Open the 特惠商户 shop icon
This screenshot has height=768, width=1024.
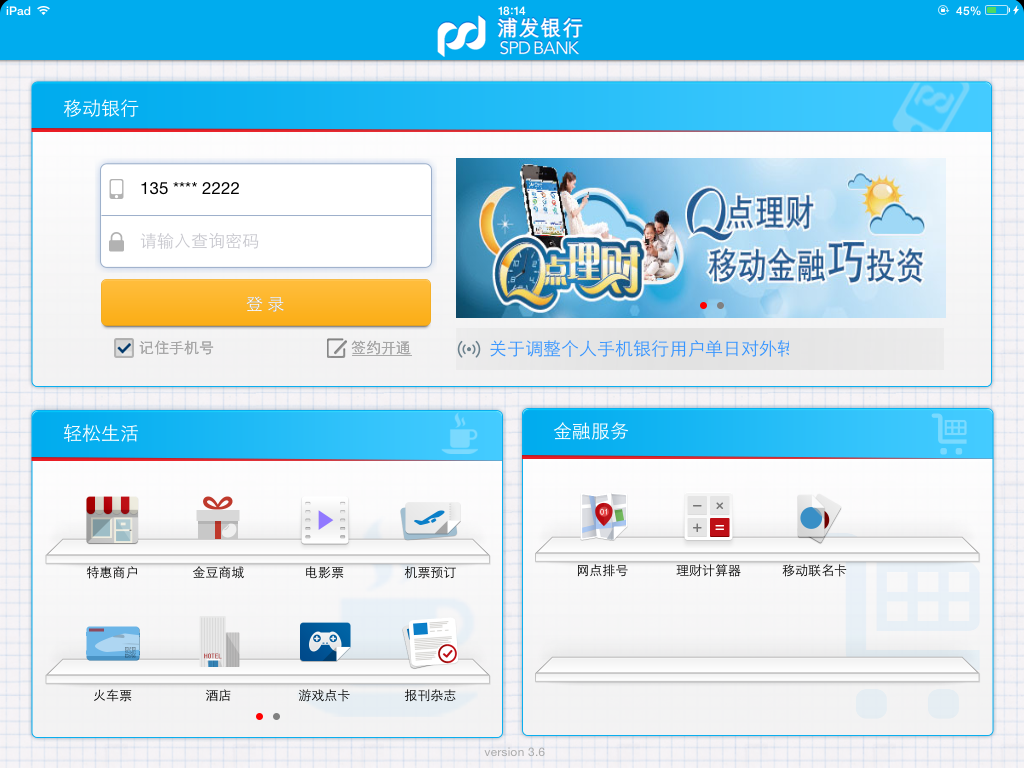112,520
